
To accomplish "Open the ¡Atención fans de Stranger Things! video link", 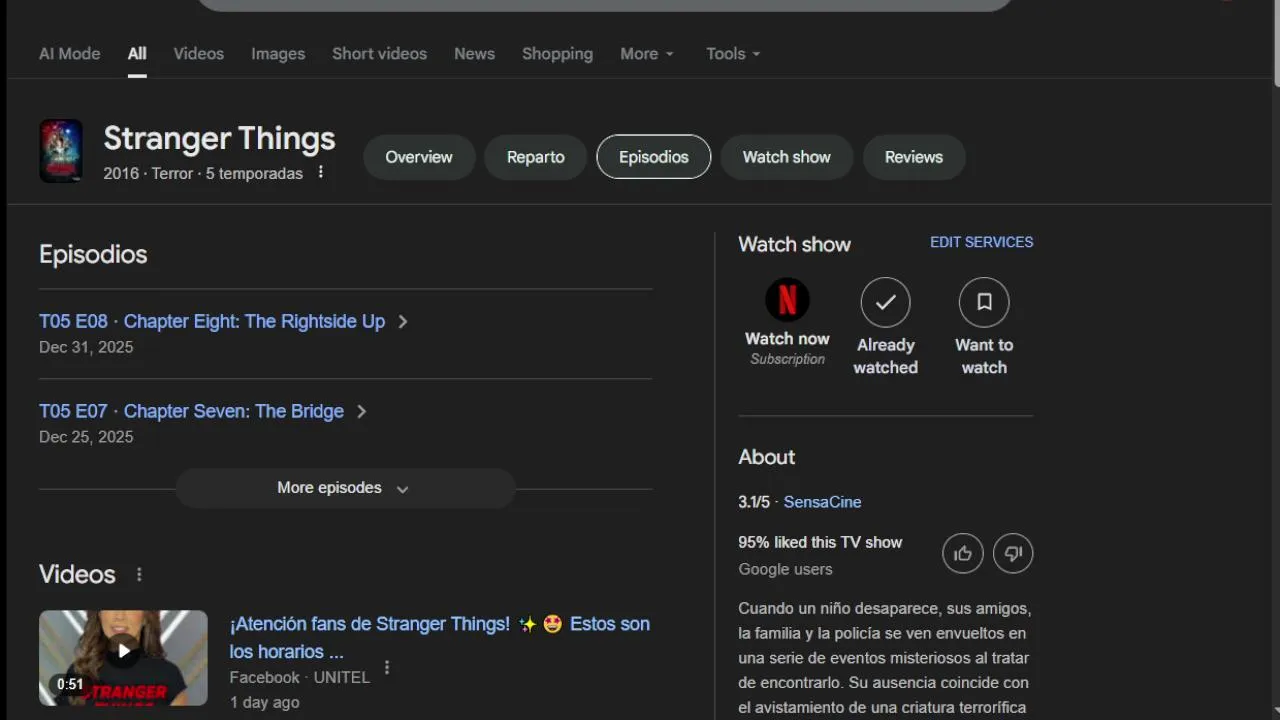I will [x=439, y=637].
